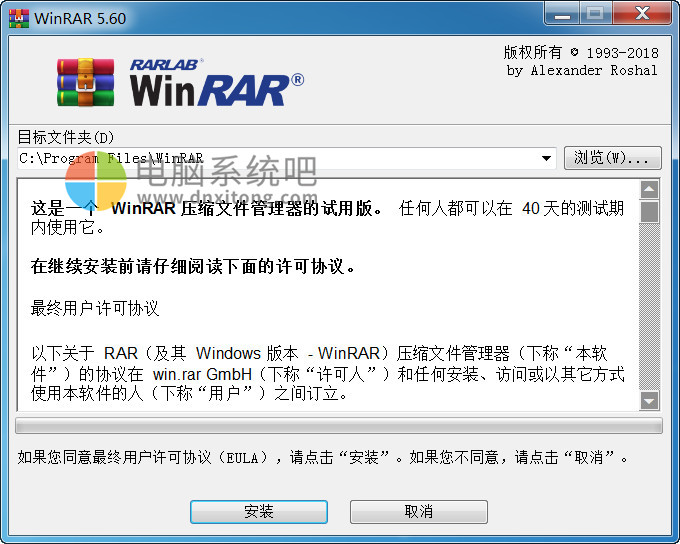Click the 最终用户许可协议 heading text
The width and height of the screenshot is (680, 544).
pos(95,308)
